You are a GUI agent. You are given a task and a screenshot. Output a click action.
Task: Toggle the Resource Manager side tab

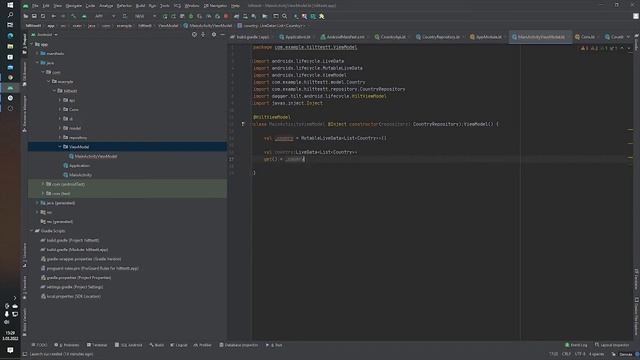(24, 113)
